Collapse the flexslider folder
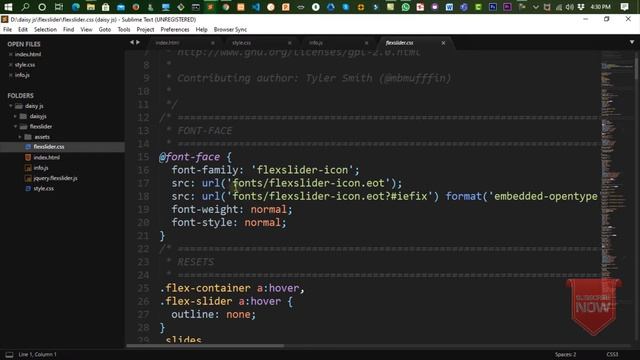640x360 pixels. pyautogui.click(x=15, y=127)
